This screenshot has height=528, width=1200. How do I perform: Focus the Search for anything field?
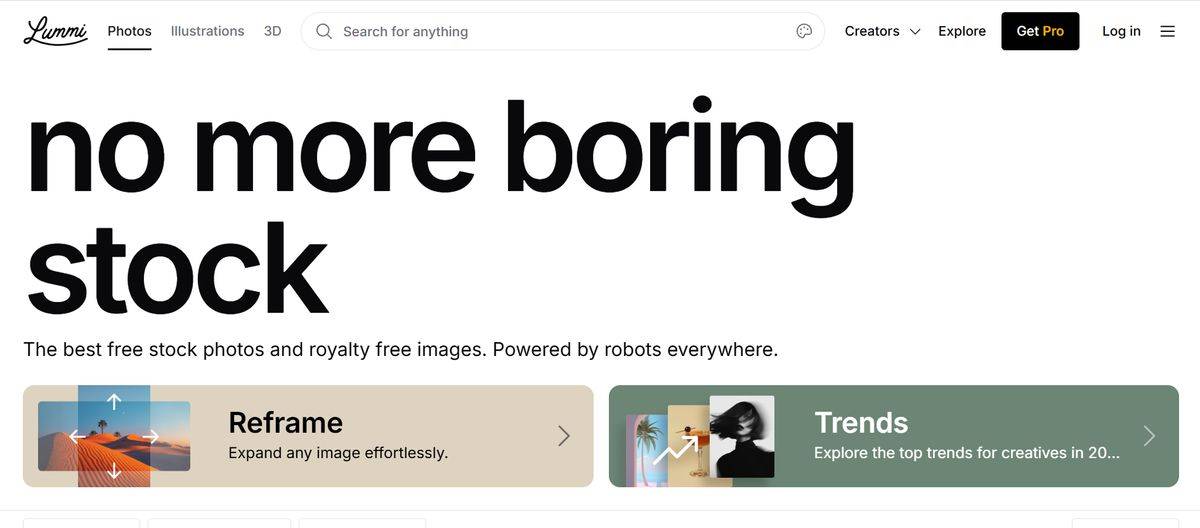pos(563,31)
